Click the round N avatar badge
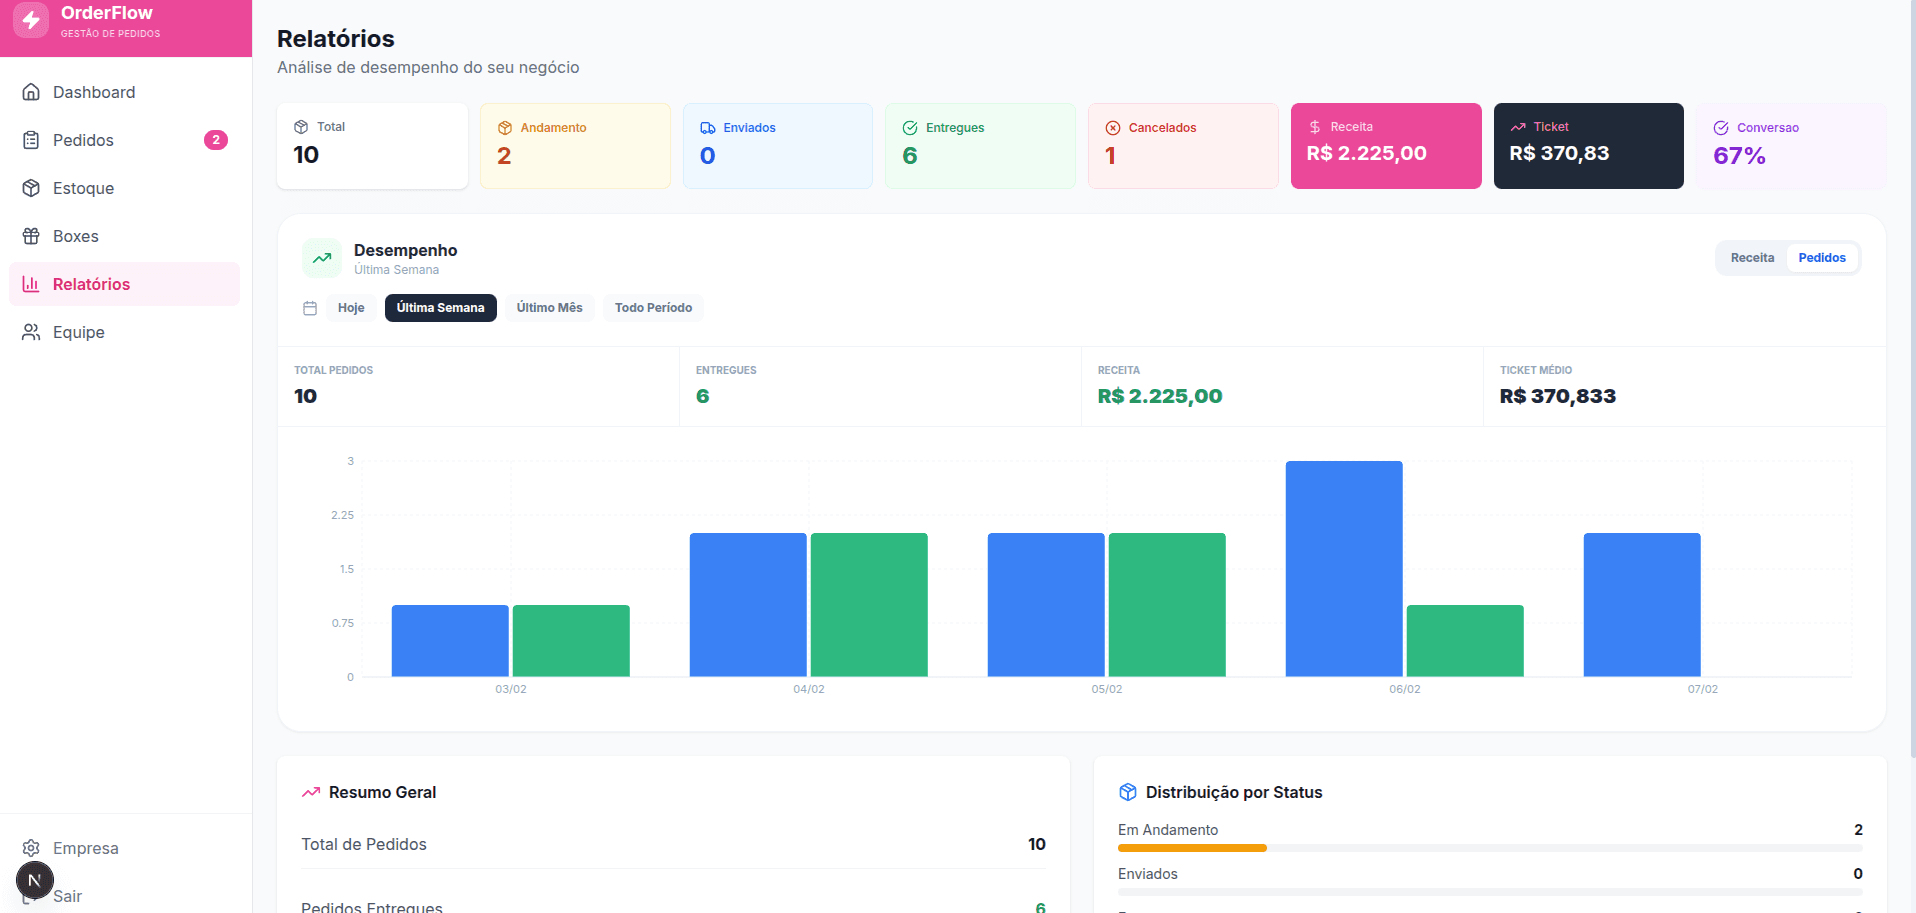 (35, 880)
